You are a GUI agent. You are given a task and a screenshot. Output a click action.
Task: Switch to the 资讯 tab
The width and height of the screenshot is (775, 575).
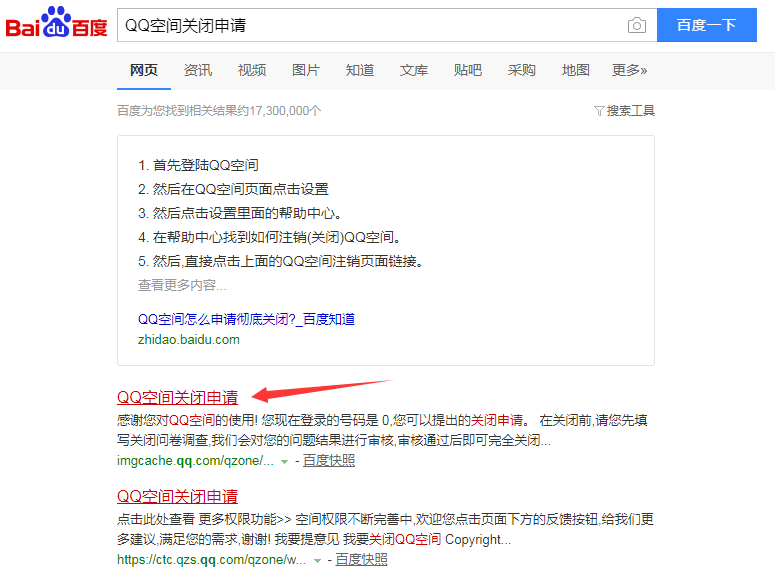pyautogui.click(x=198, y=70)
